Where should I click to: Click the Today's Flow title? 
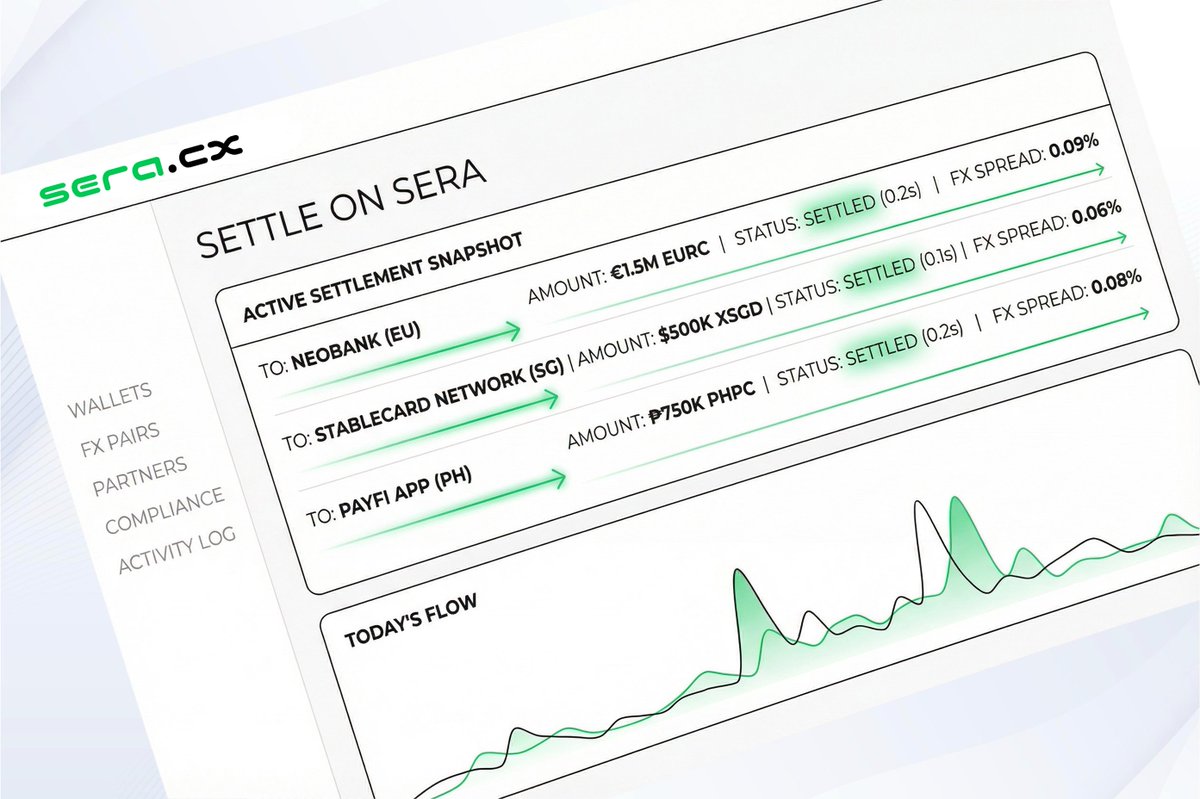[411, 620]
